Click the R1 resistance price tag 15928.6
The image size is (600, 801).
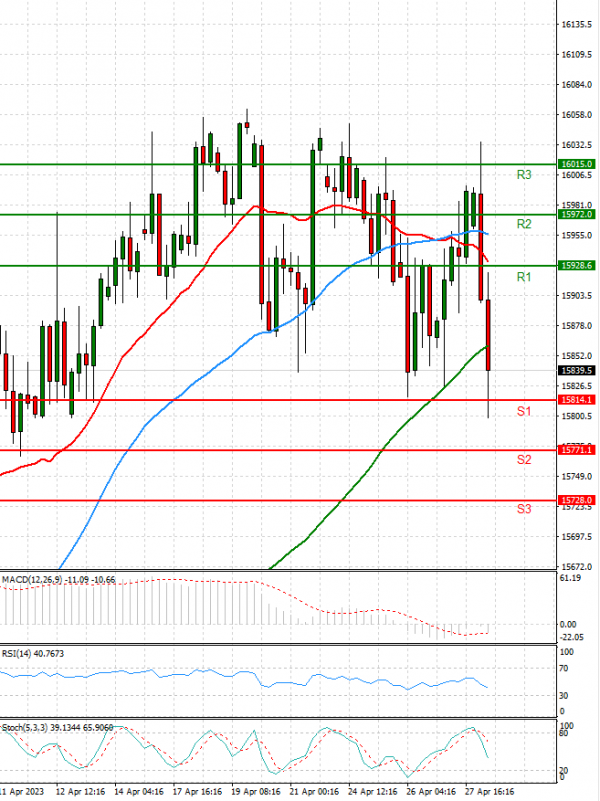[577, 265]
